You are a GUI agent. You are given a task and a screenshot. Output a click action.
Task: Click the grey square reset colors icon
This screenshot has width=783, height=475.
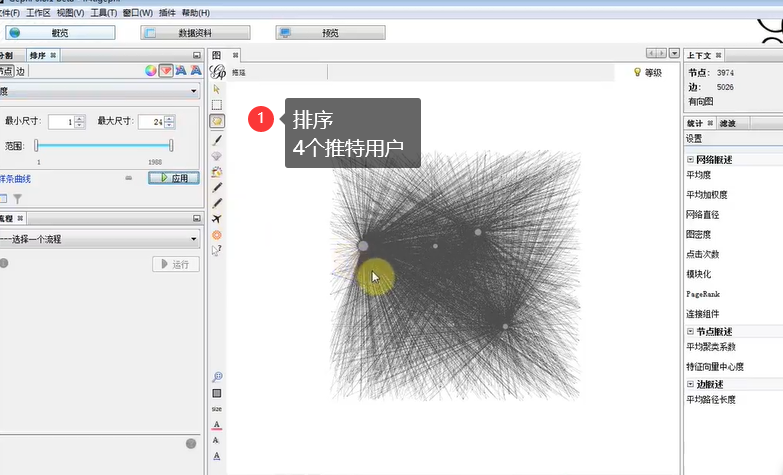pos(217,394)
